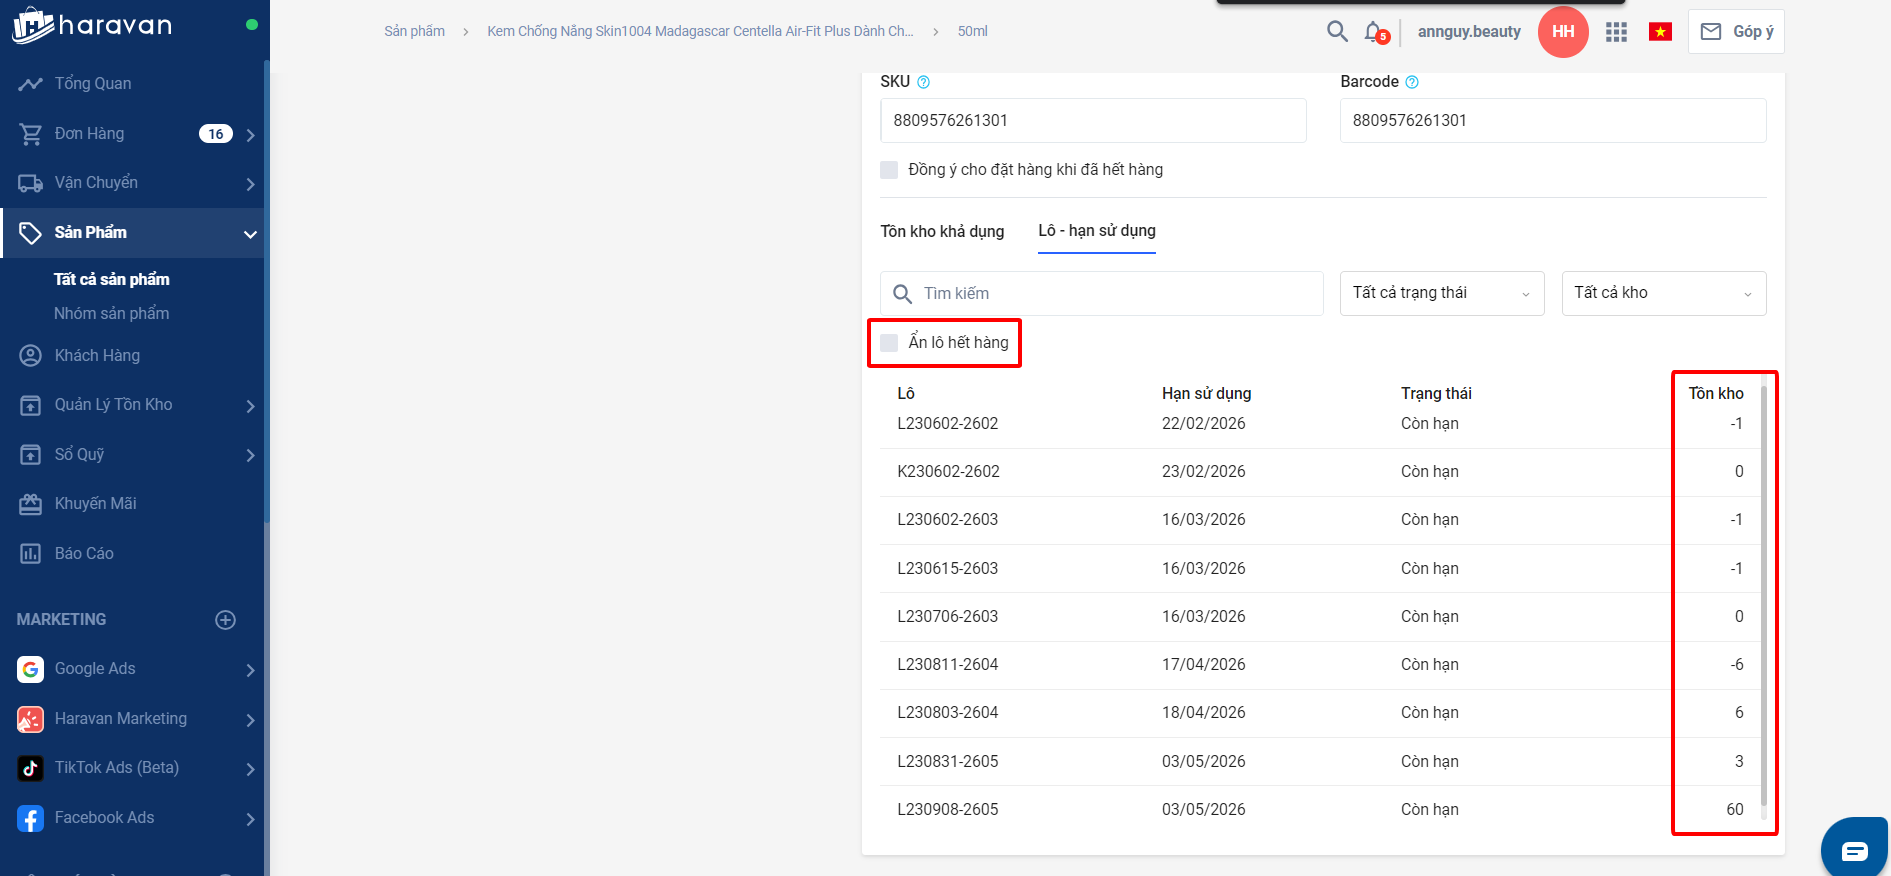Click the SKU help question icon
The width and height of the screenshot is (1891, 876).
pyautogui.click(x=923, y=82)
